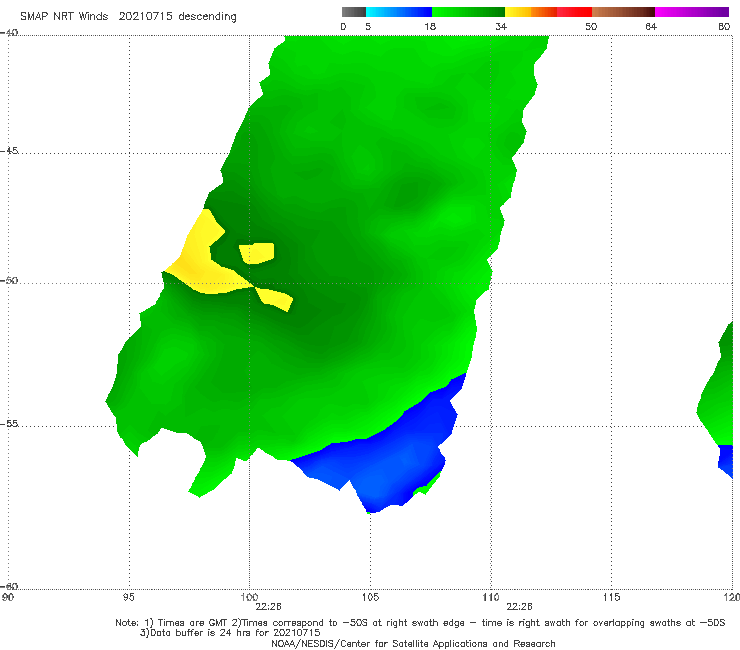
Task: Click the NOAA/NESDIS credit line
Action: pyautogui.click(x=413, y=643)
